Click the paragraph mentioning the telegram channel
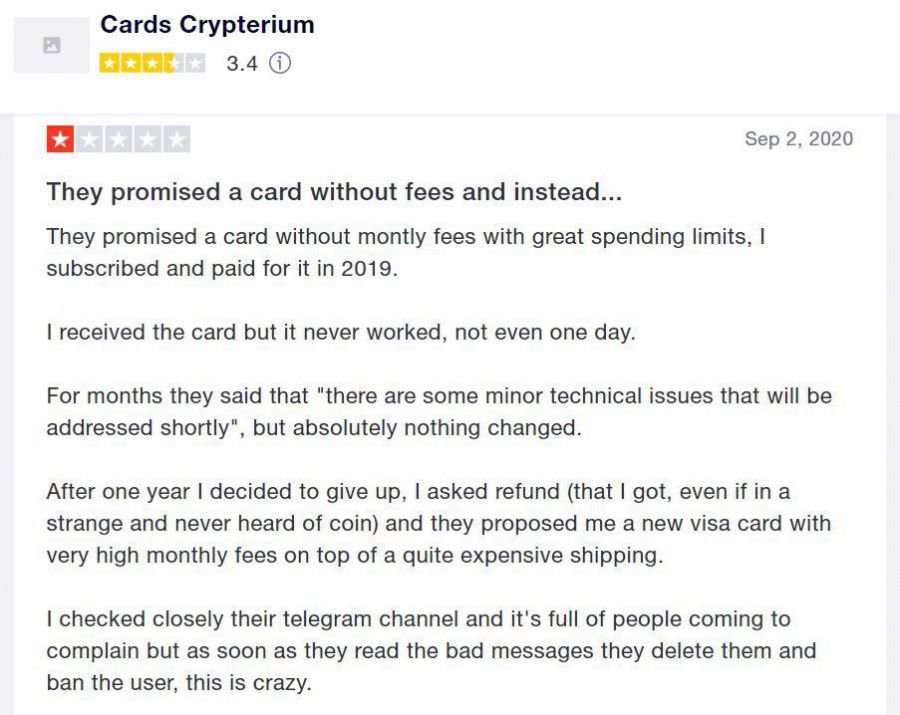900x715 pixels. (x=440, y=646)
